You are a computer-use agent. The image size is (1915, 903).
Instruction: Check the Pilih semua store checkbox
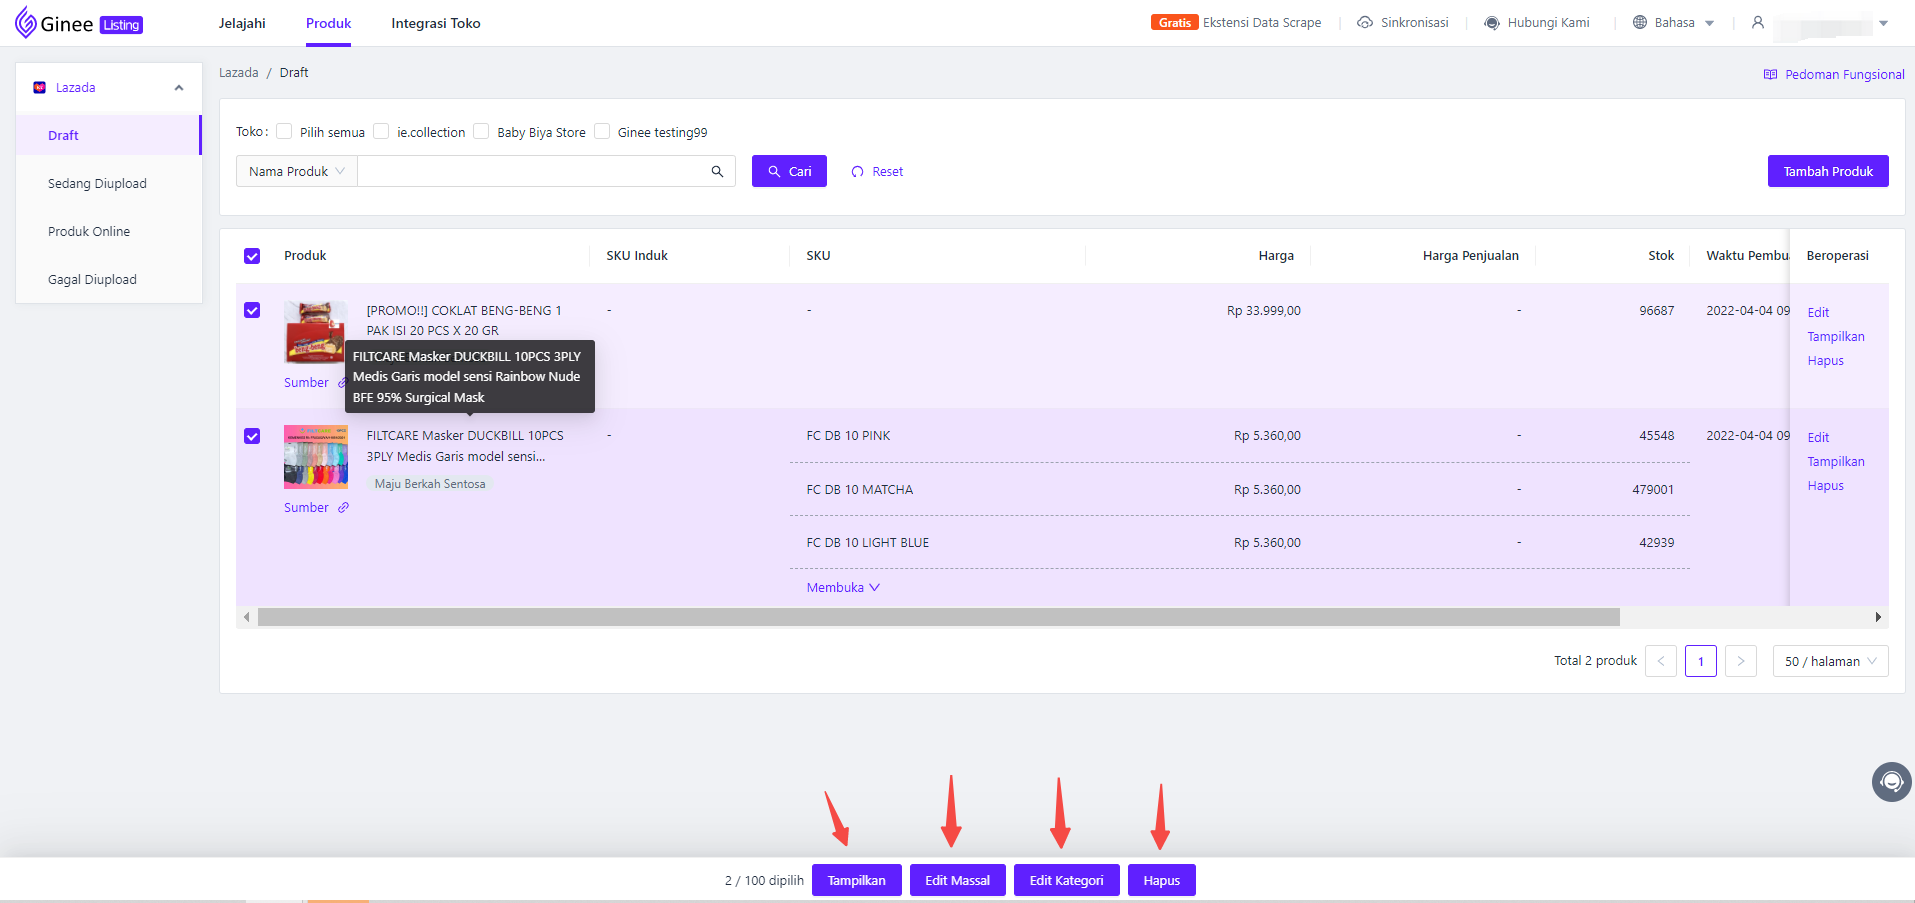point(284,131)
